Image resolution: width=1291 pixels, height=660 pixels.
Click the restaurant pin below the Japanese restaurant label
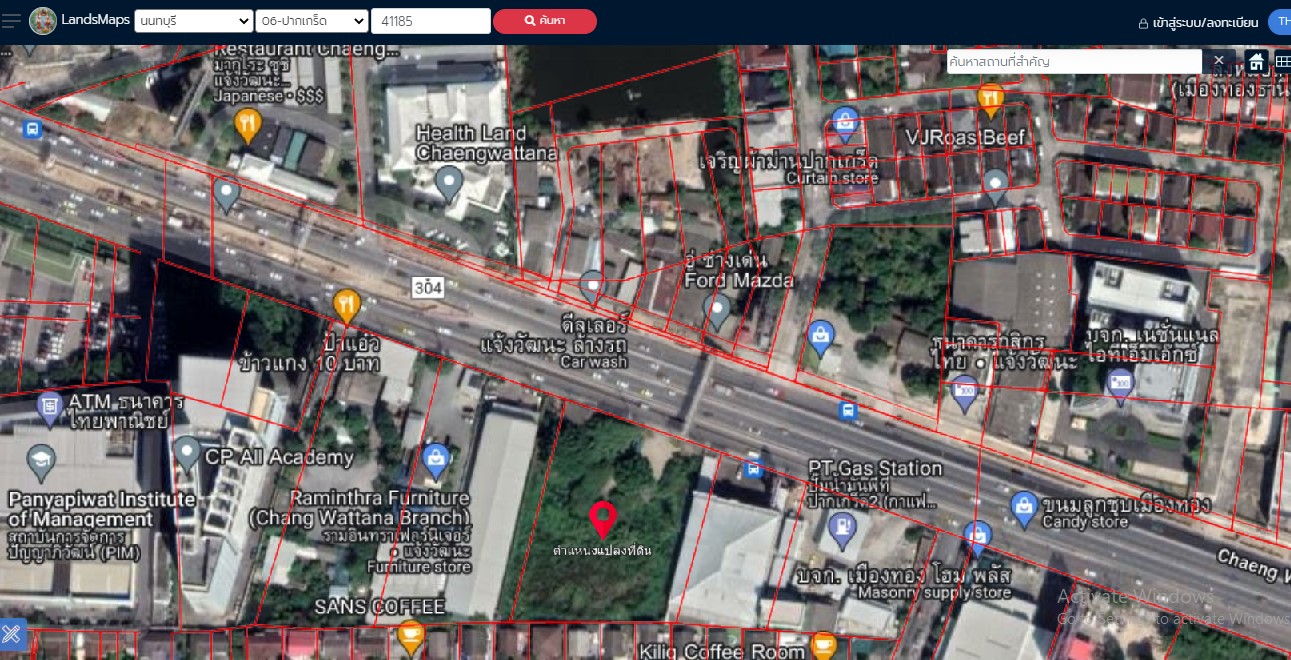click(x=248, y=125)
